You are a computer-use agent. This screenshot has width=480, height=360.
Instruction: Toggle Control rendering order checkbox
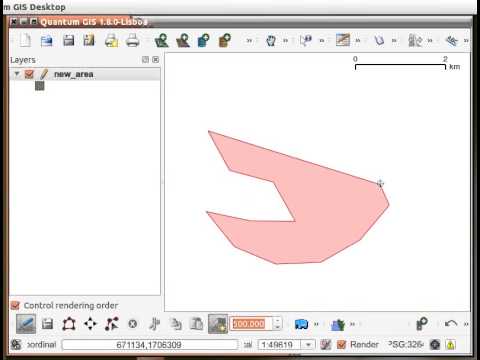coord(15,305)
